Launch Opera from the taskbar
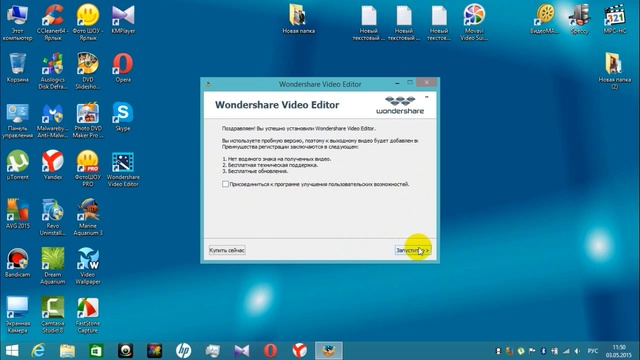Viewport: 640px width, 360px height. click(x=270, y=351)
